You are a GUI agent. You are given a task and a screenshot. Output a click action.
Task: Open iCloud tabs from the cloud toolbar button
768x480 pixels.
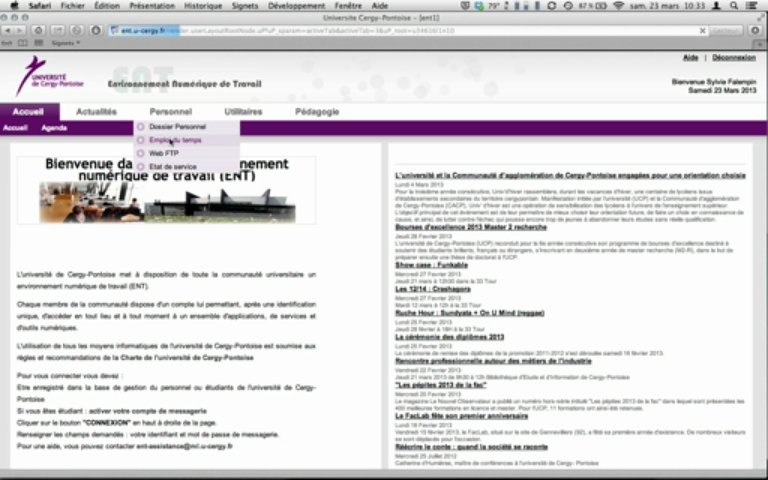pos(38,30)
